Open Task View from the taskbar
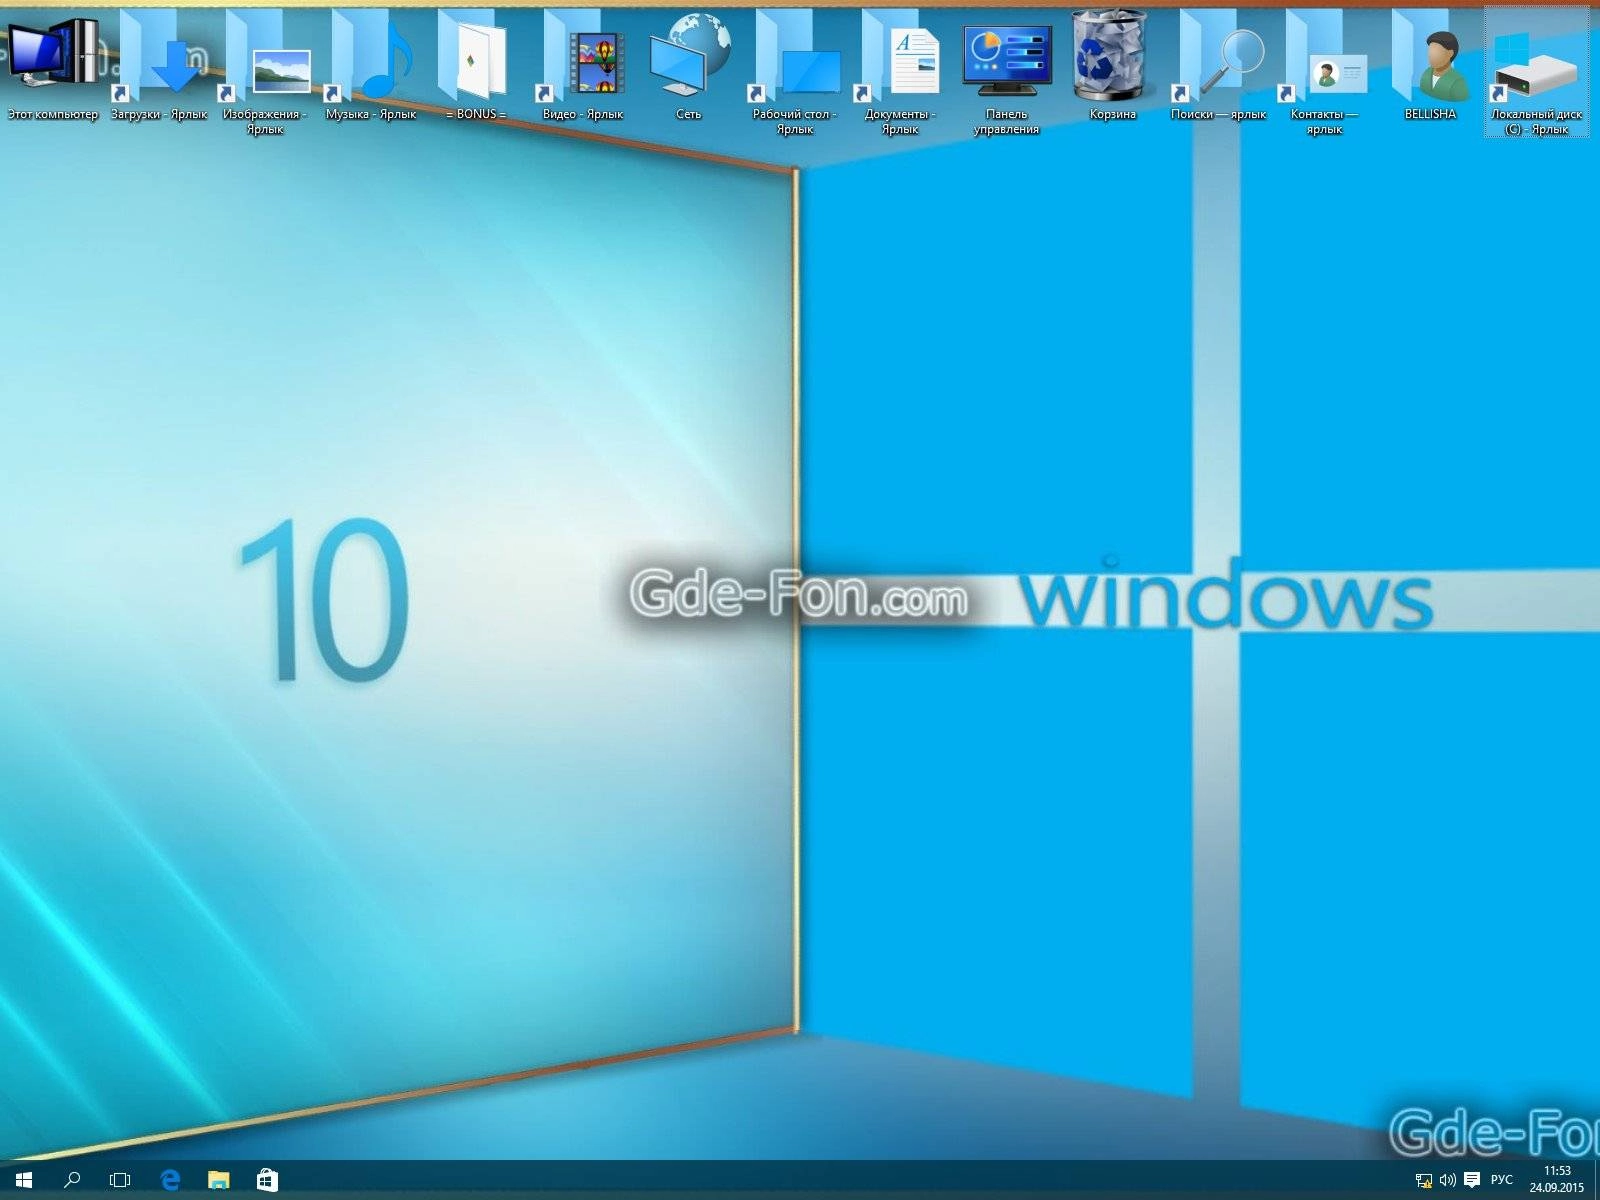This screenshot has width=1600, height=1200. click(120, 1180)
